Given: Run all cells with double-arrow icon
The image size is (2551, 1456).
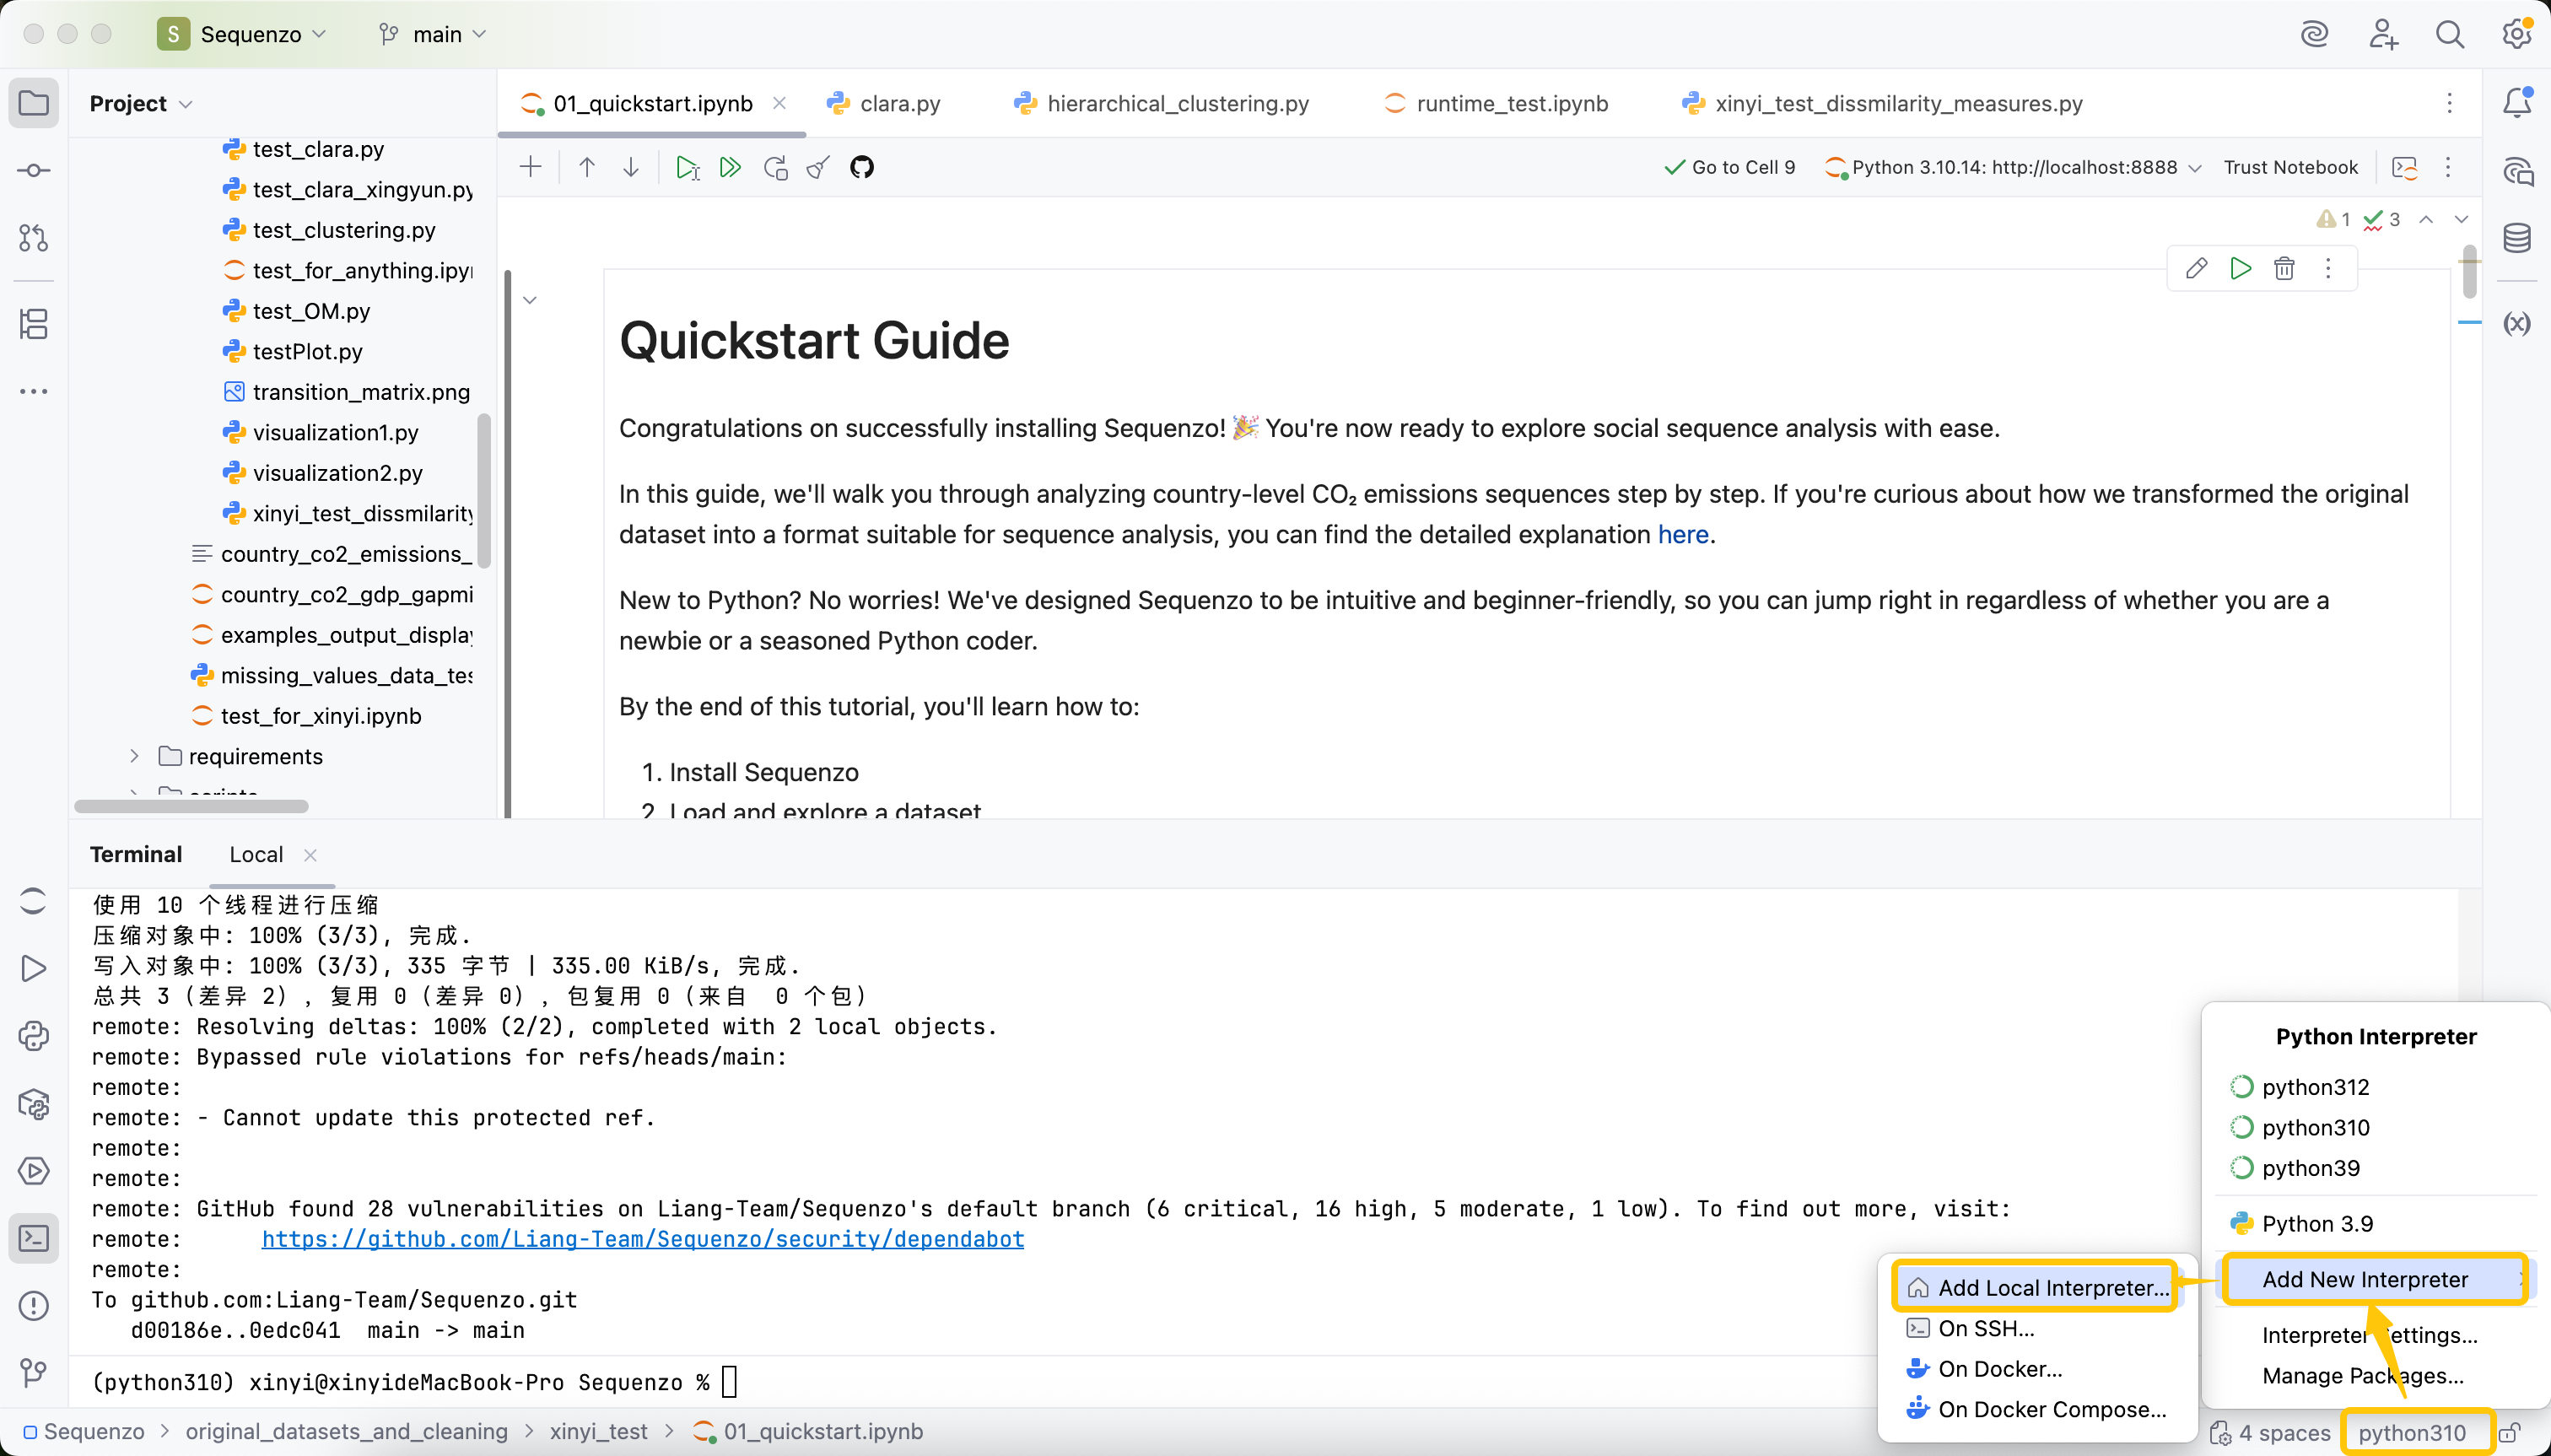Looking at the screenshot, I should pos(730,167).
